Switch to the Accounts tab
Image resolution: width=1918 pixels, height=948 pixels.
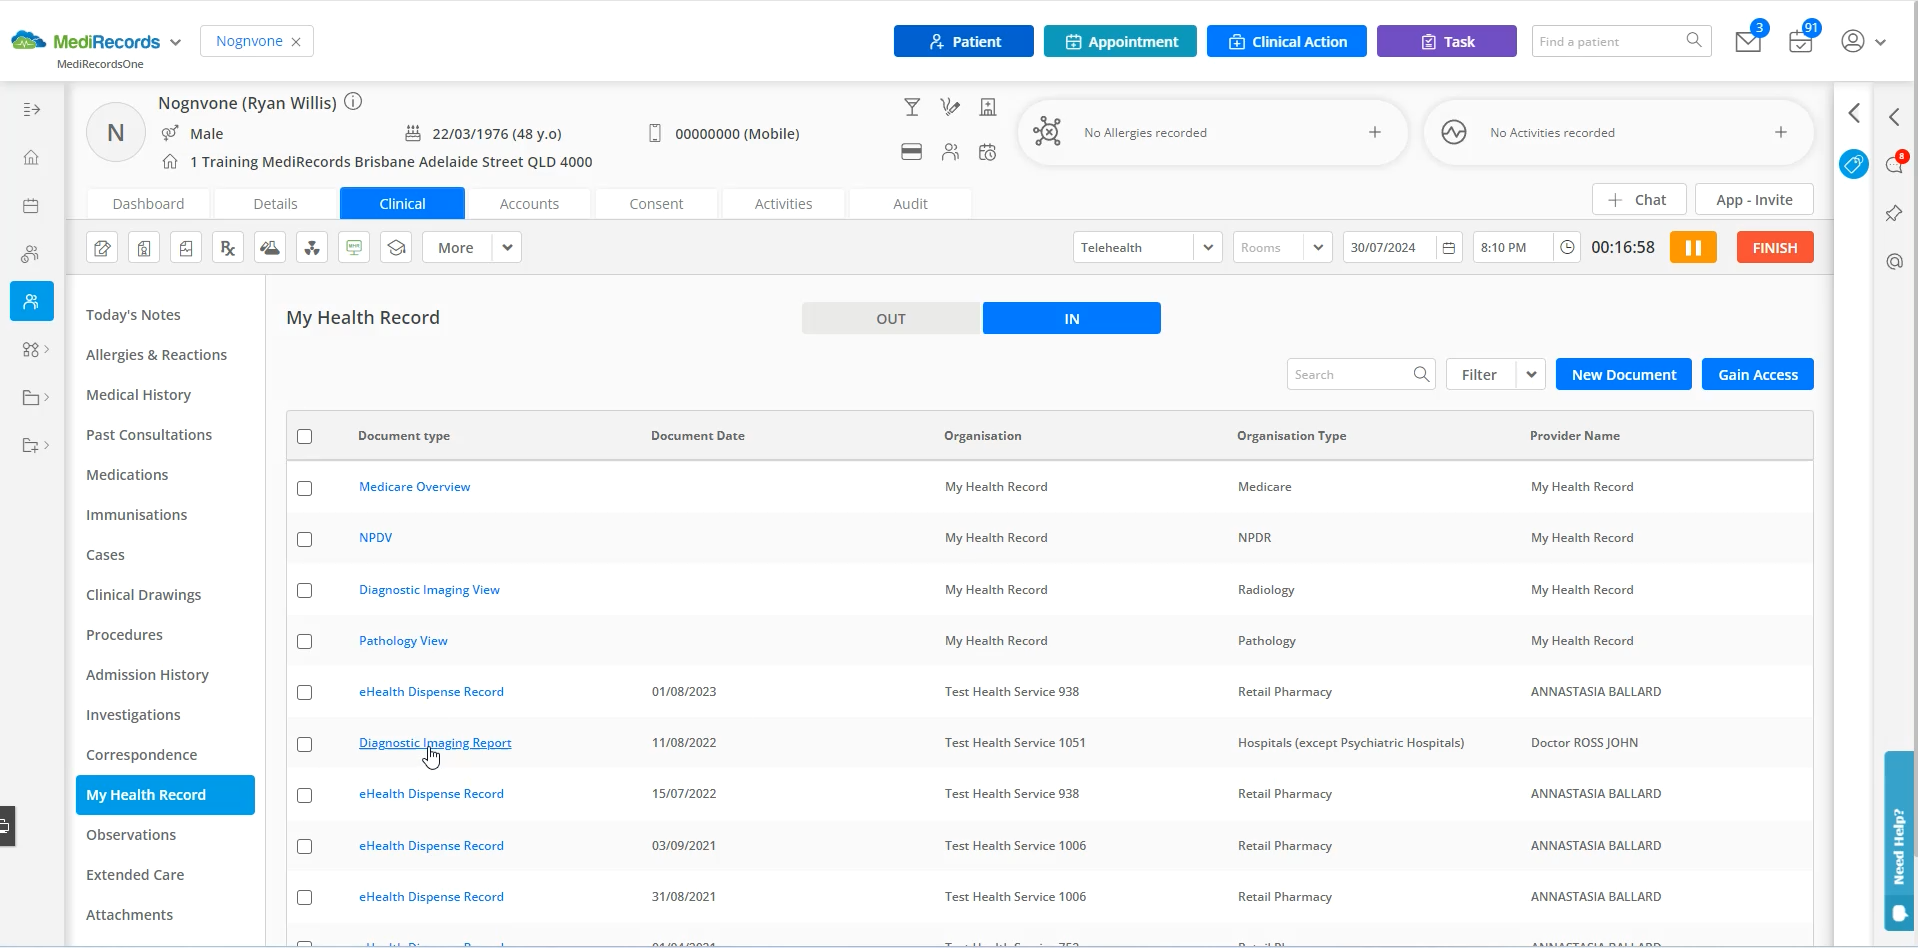pyautogui.click(x=529, y=203)
